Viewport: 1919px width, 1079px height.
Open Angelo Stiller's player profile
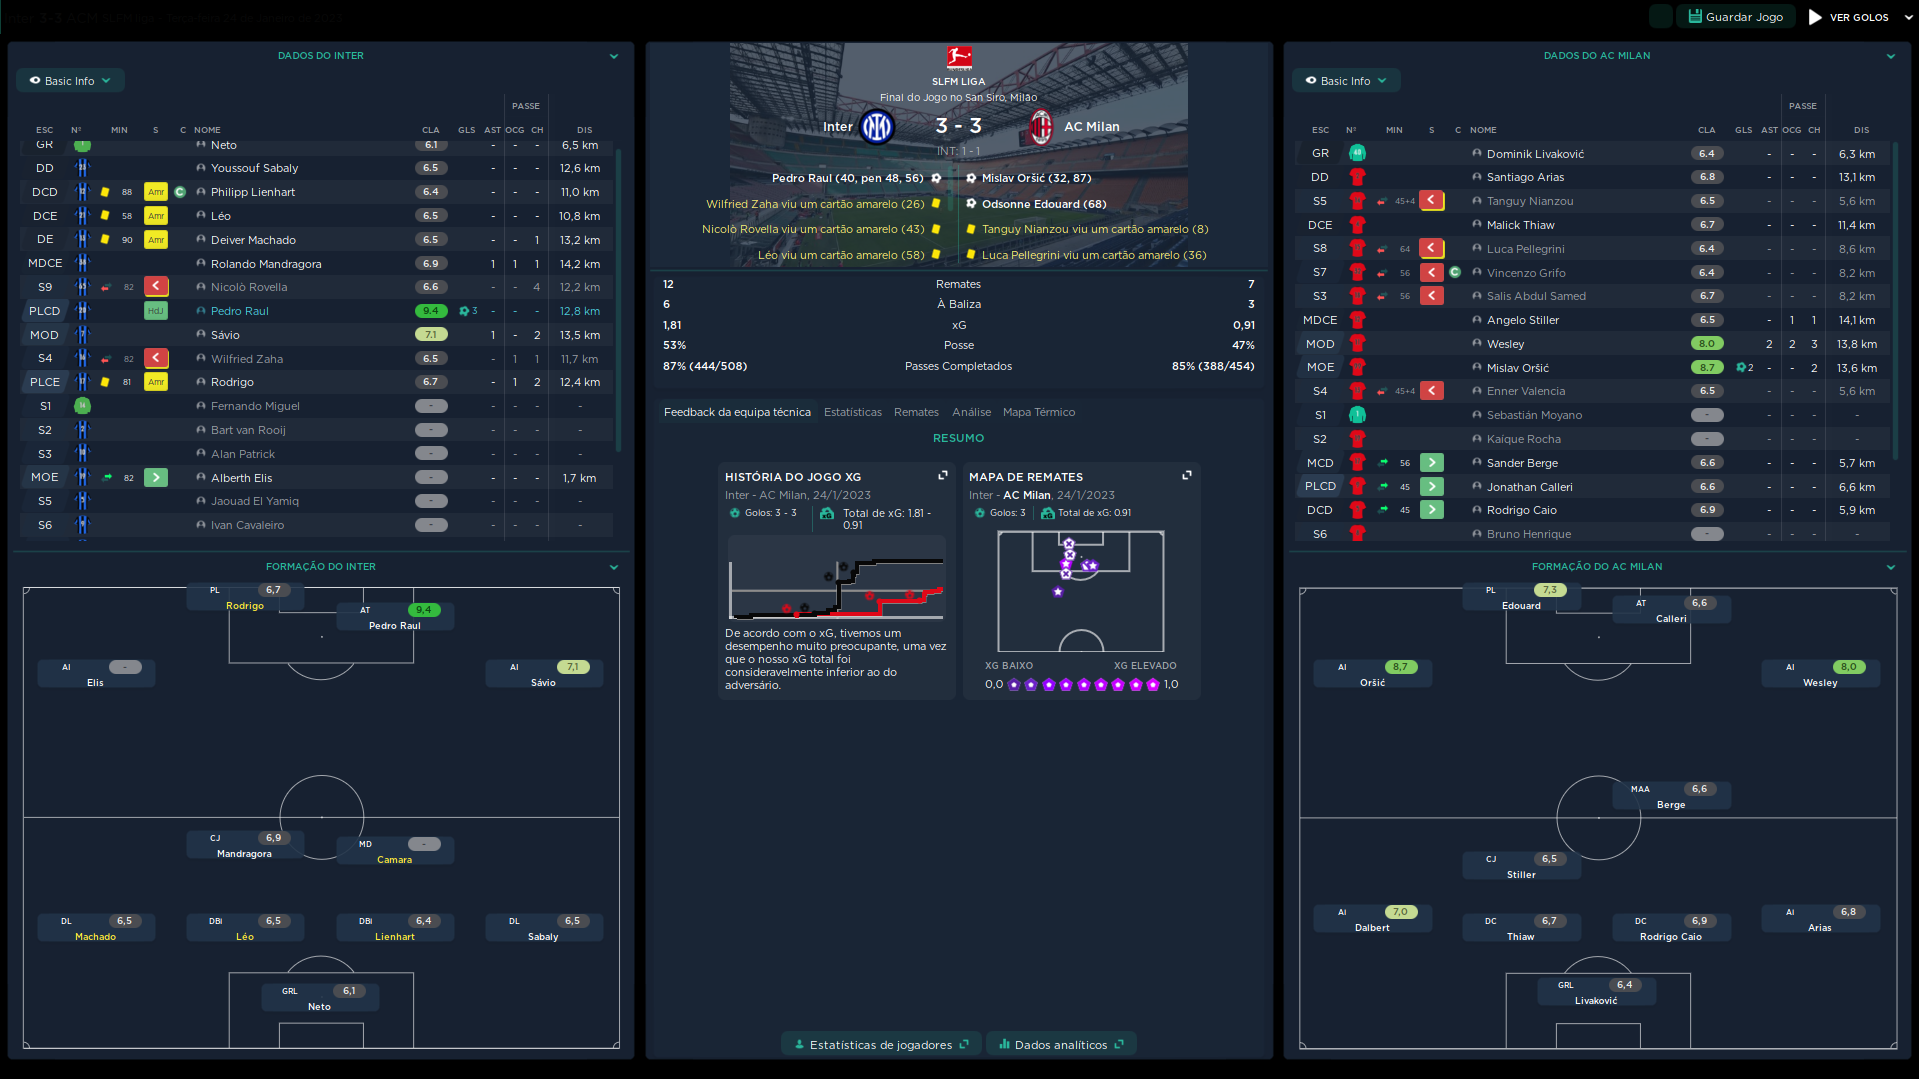pyautogui.click(x=1523, y=320)
